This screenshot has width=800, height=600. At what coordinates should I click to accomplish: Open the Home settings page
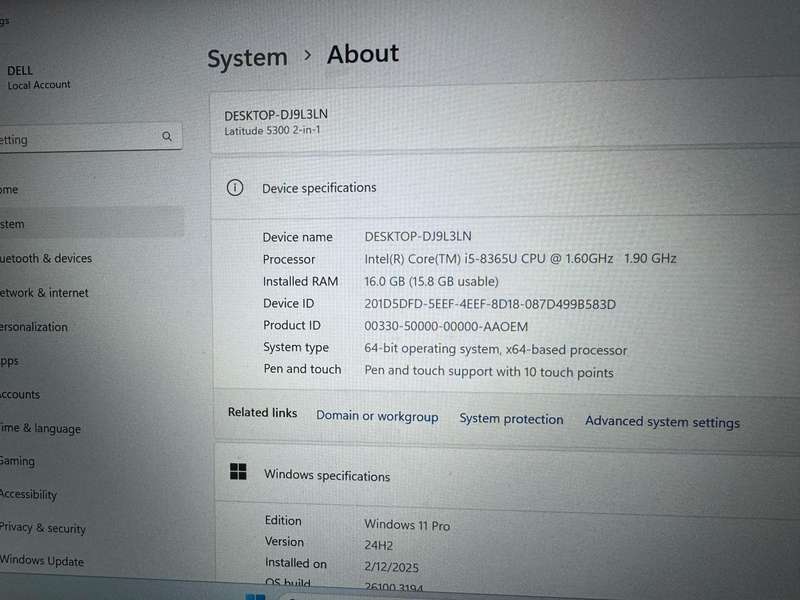(9, 189)
